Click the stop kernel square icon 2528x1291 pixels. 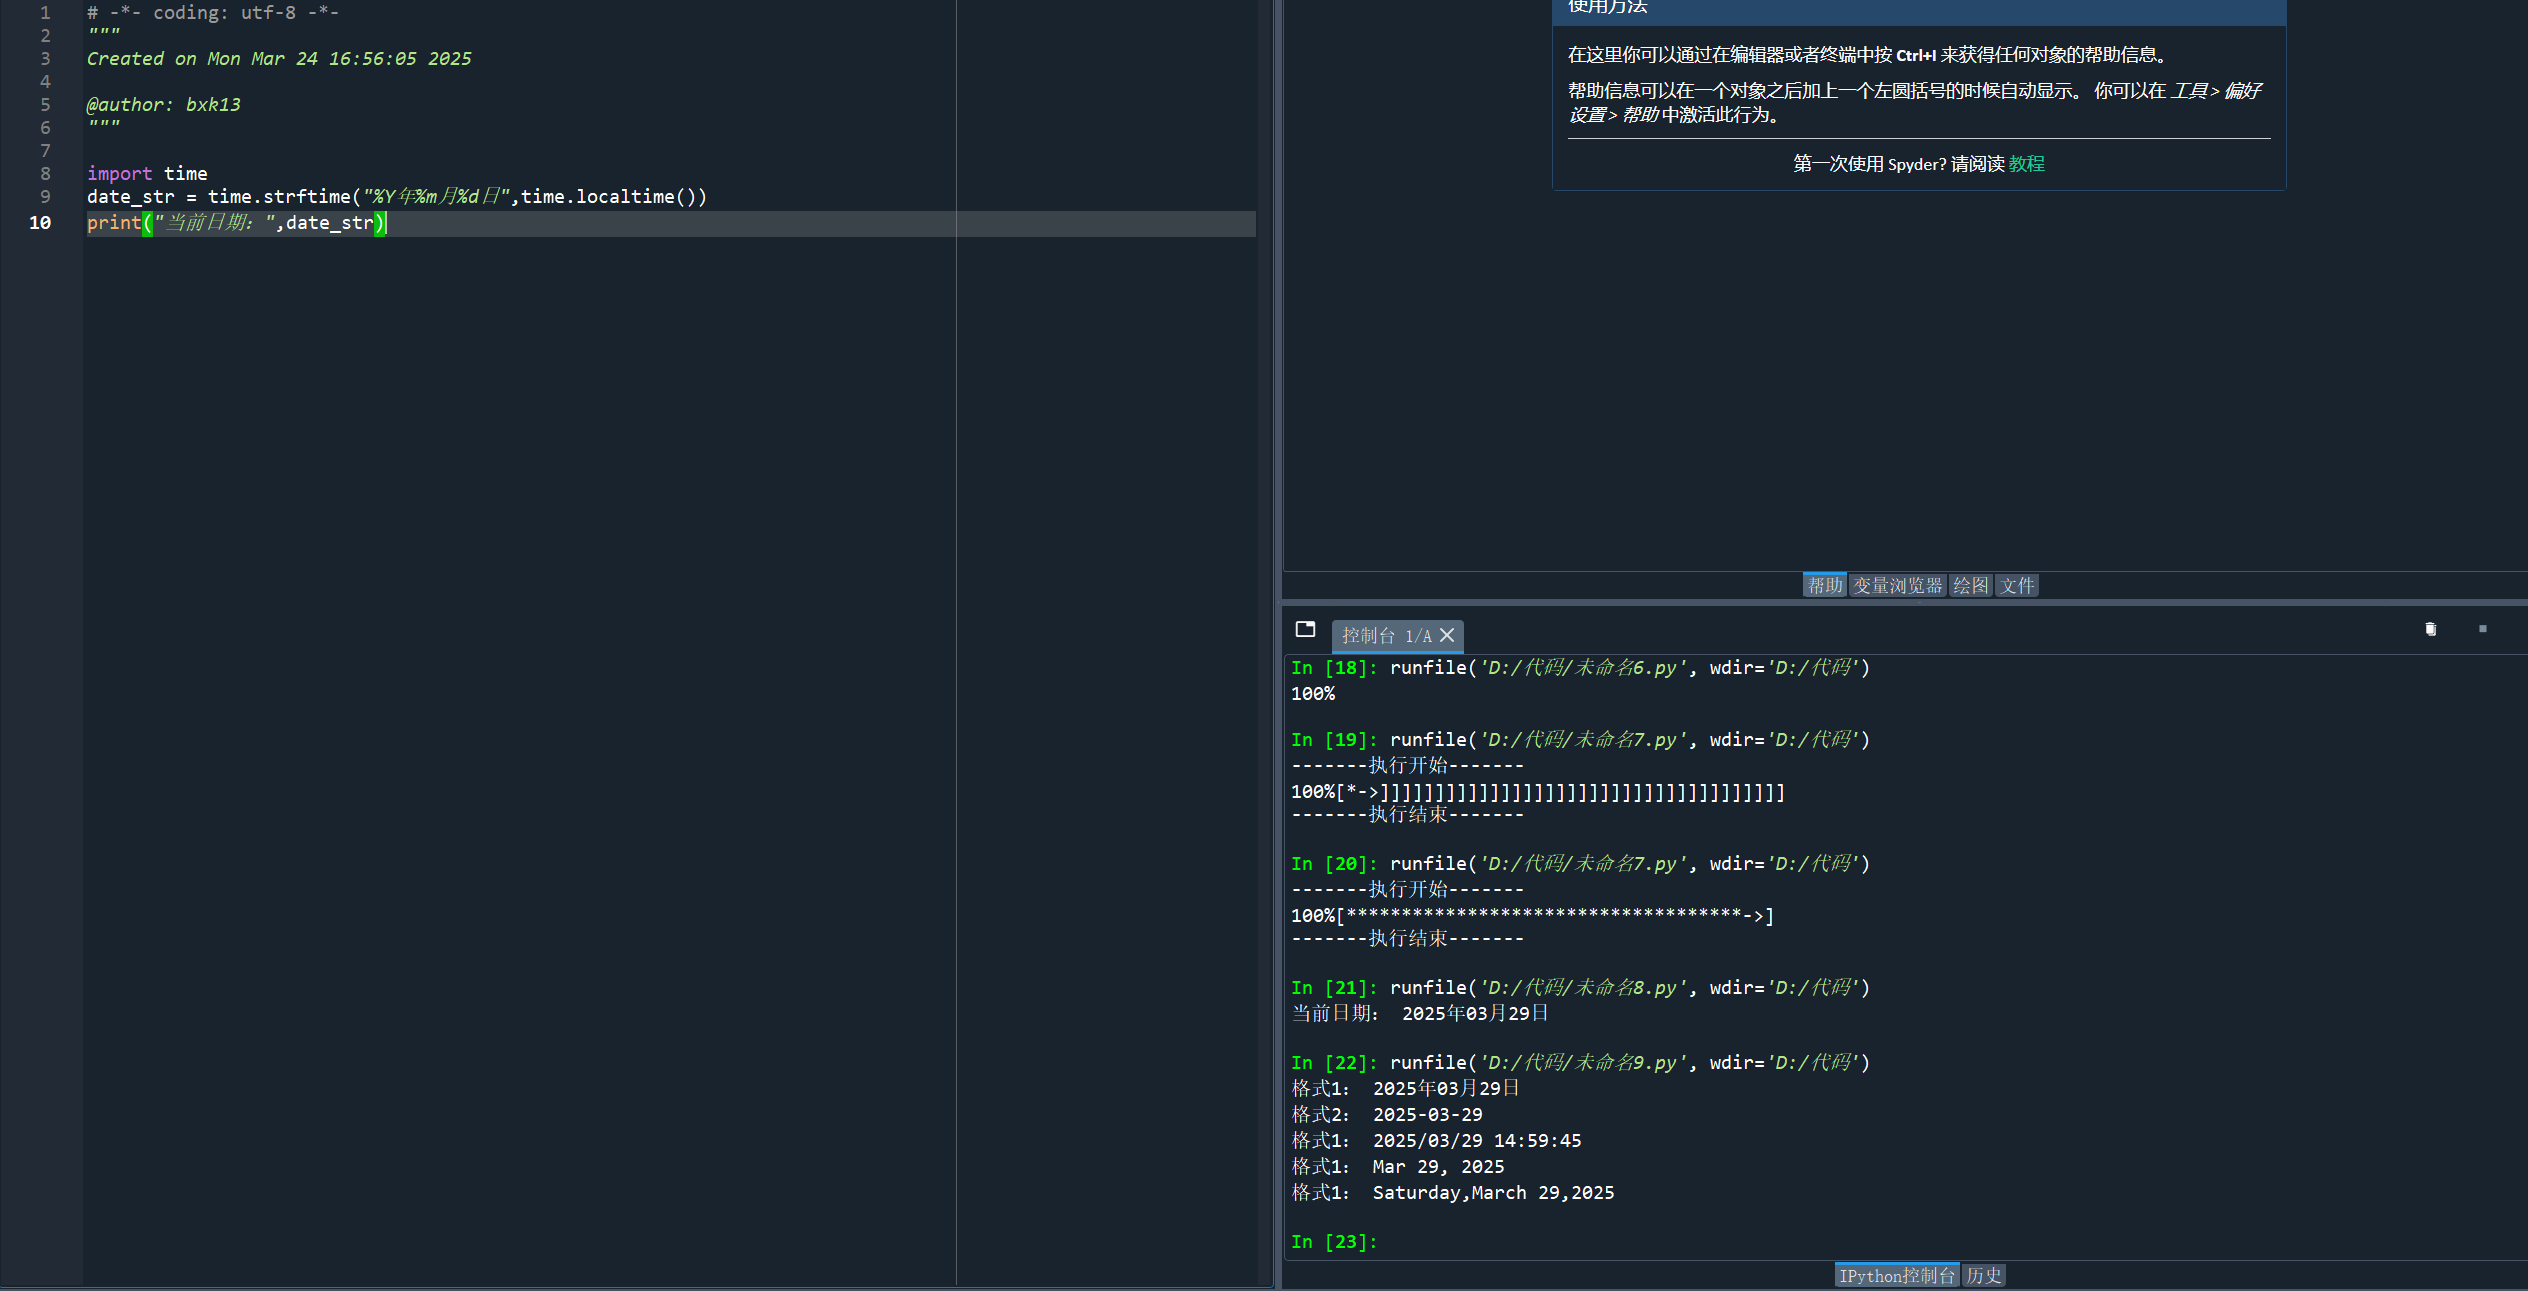[2482, 629]
